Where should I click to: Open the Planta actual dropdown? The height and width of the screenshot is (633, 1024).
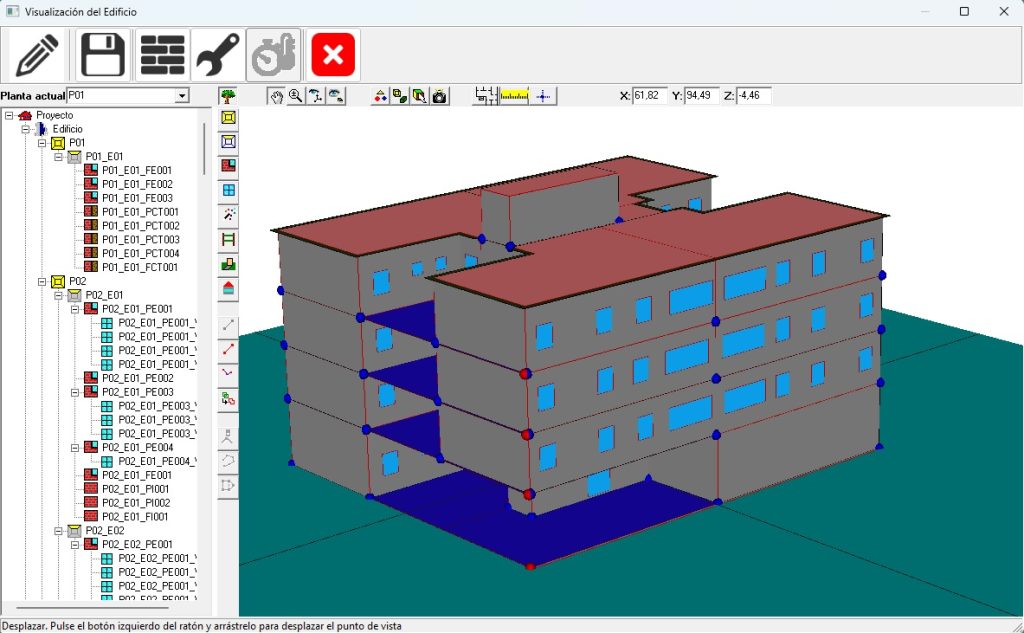[181, 95]
